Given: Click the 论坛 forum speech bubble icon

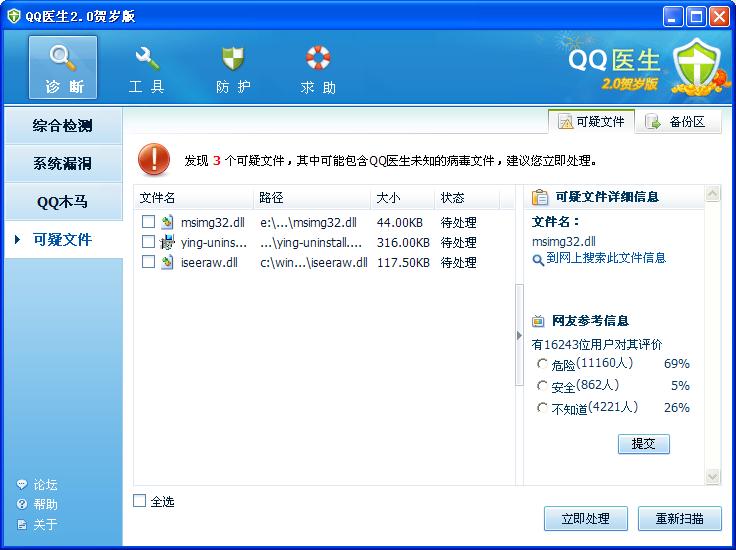Looking at the screenshot, I should (x=22, y=484).
